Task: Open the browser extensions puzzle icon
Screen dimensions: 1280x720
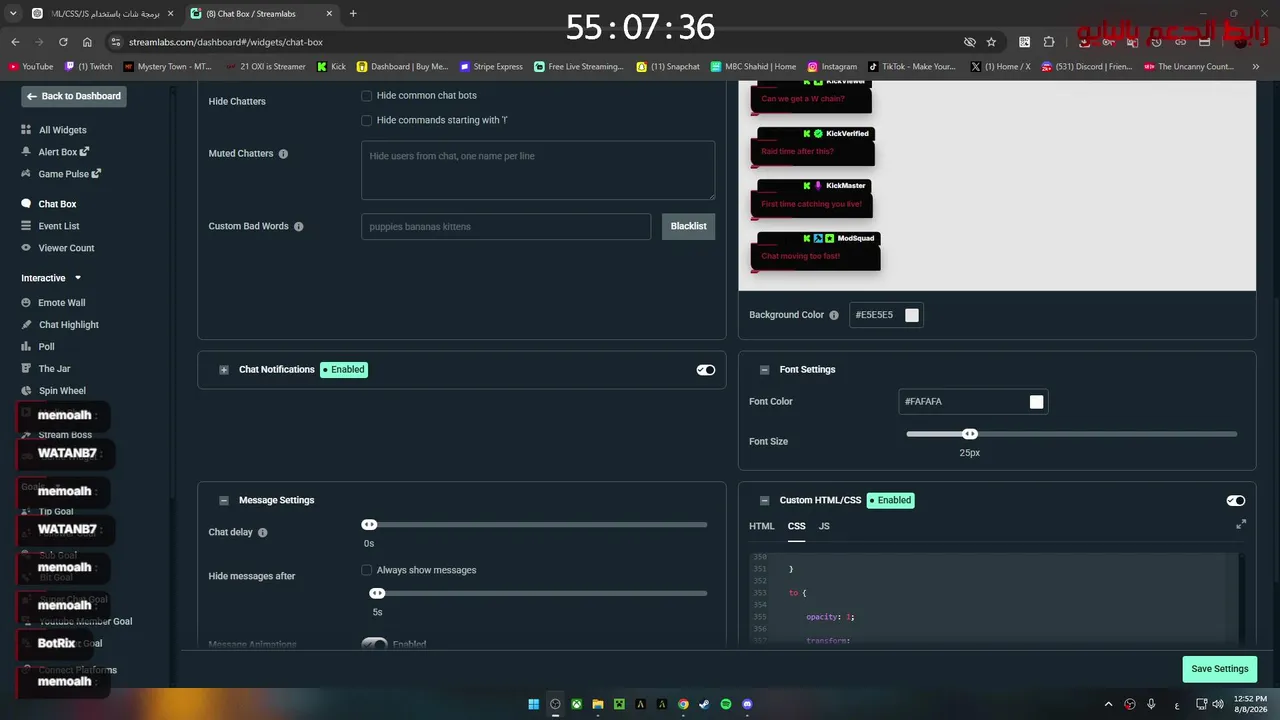Action: point(1049,42)
